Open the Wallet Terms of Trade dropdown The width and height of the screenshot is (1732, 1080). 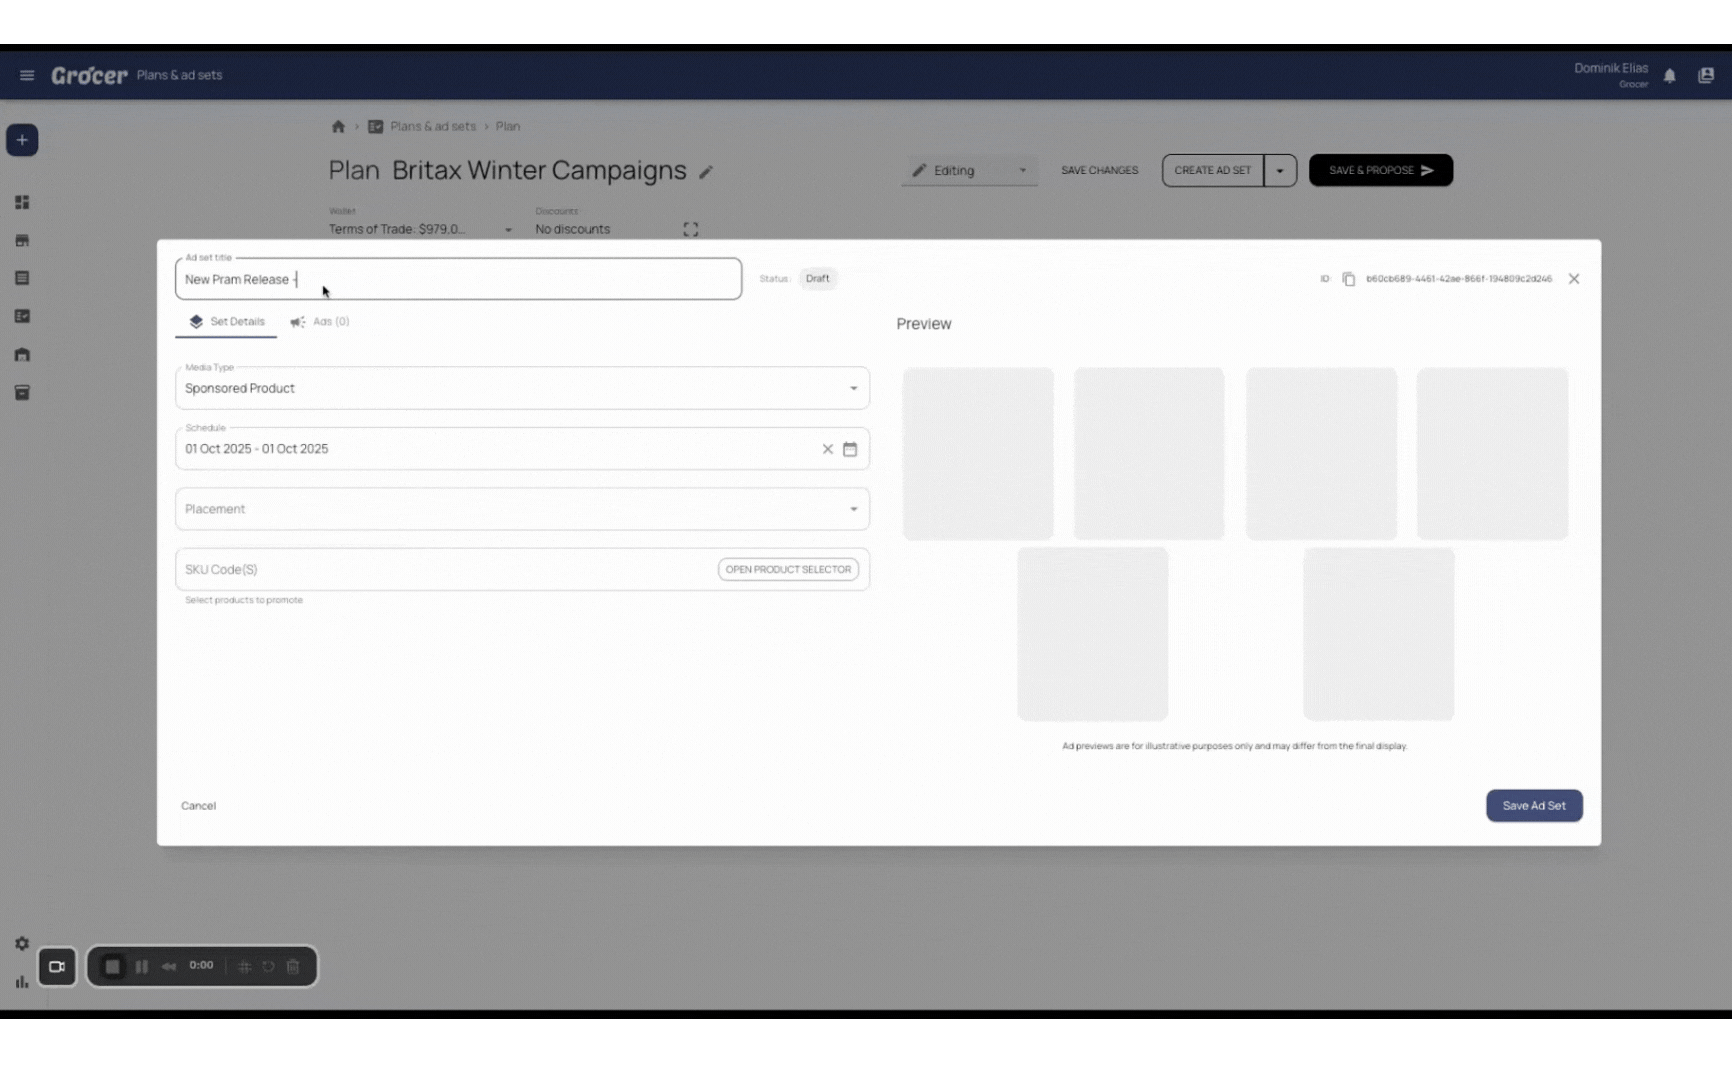point(421,229)
